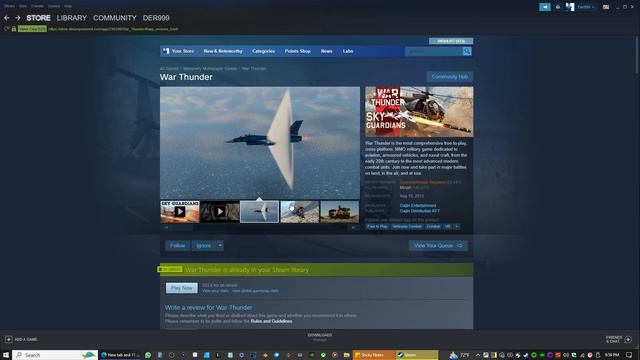
Task: Open the DER999 profile tab
Action: pyautogui.click(x=156, y=18)
